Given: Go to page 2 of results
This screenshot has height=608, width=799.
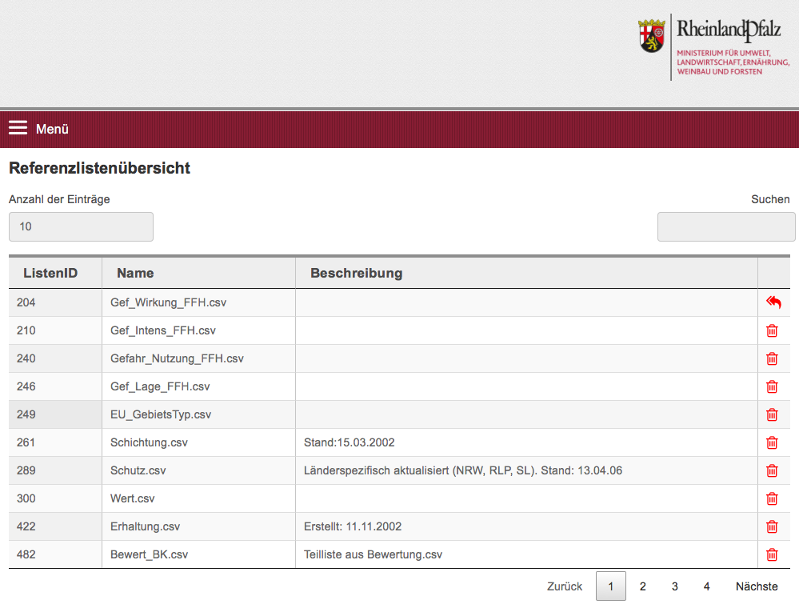Looking at the screenshot, I should coord(643,587).
